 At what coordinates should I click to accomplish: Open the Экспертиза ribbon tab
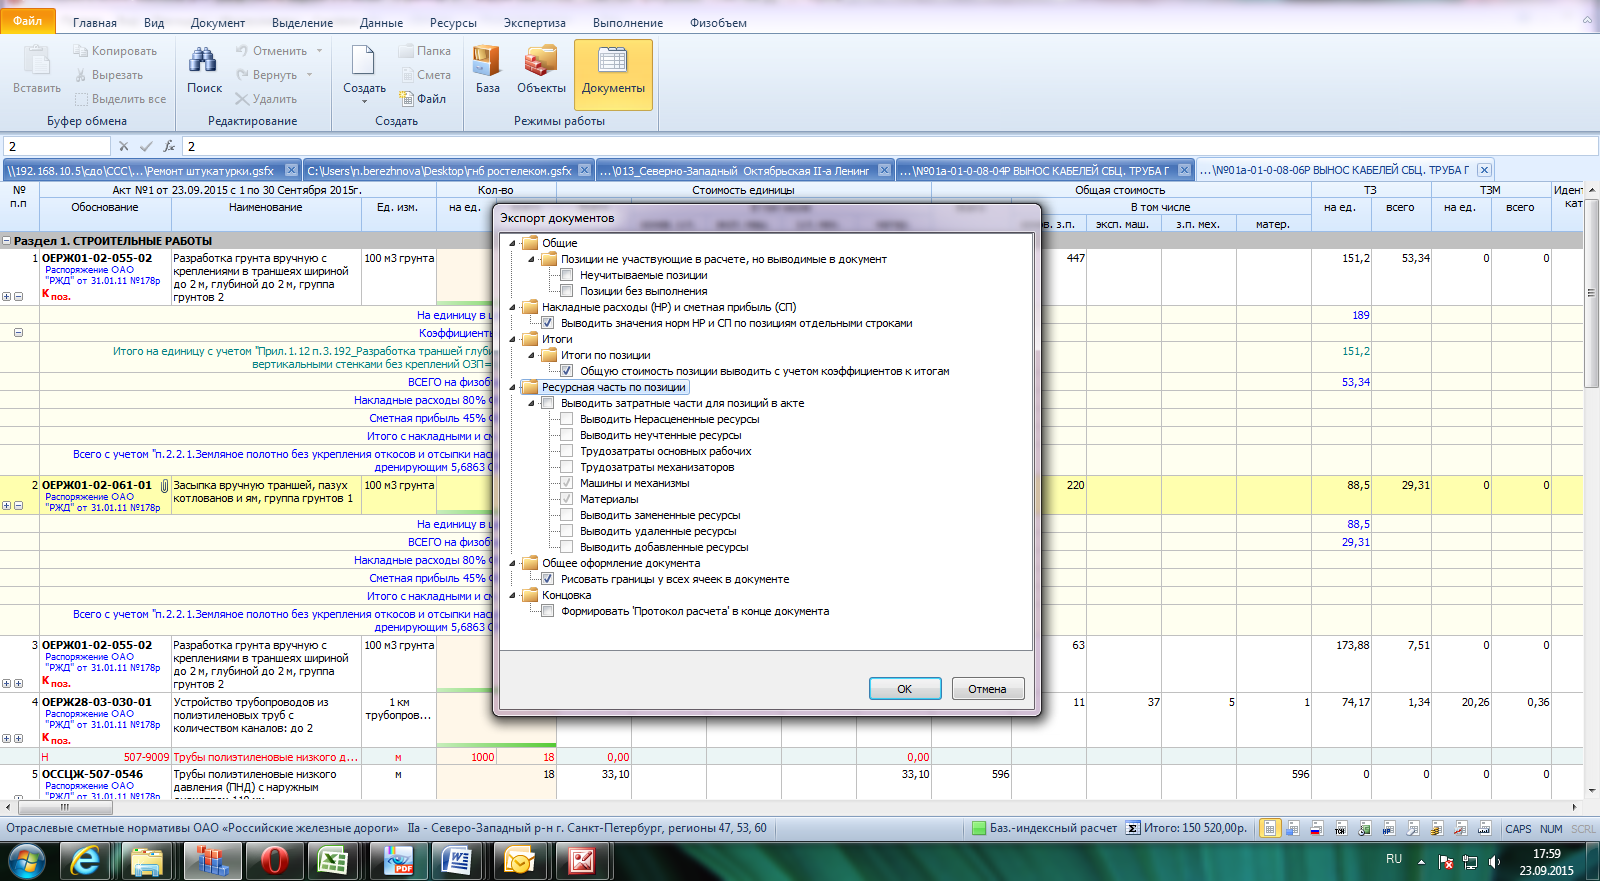(534, 22)
